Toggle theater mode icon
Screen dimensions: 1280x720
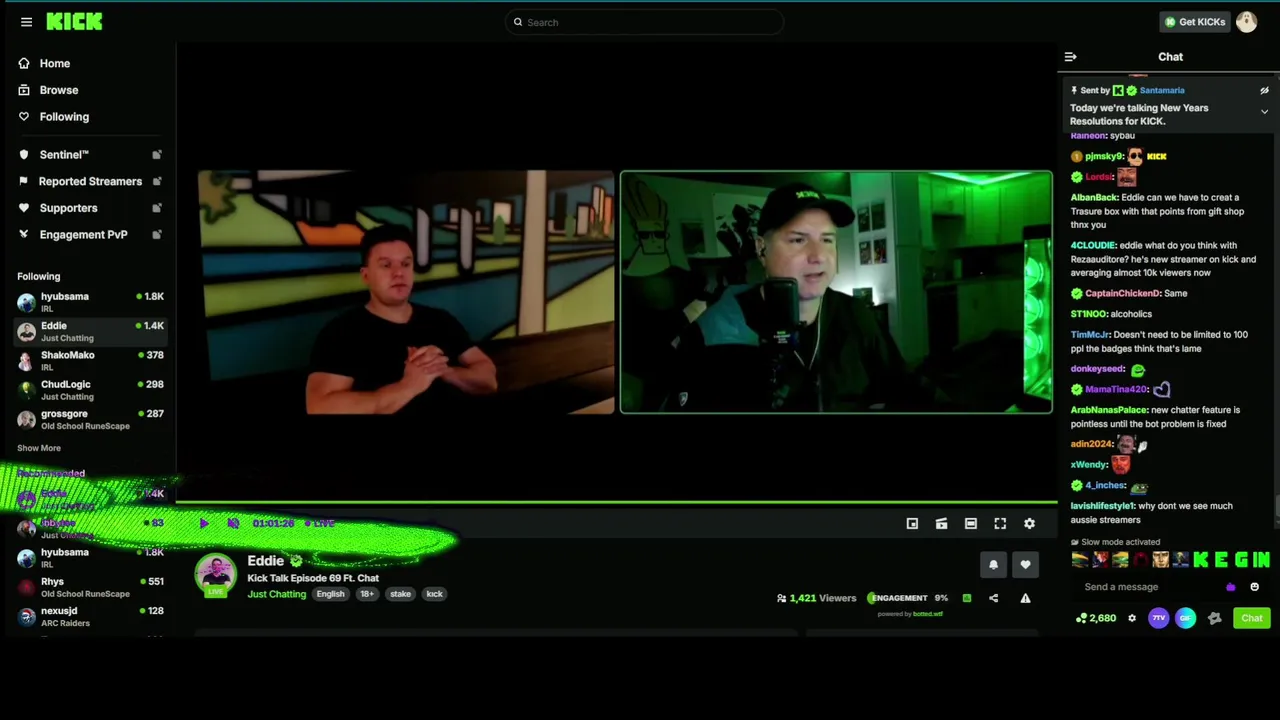click(970, 523)
